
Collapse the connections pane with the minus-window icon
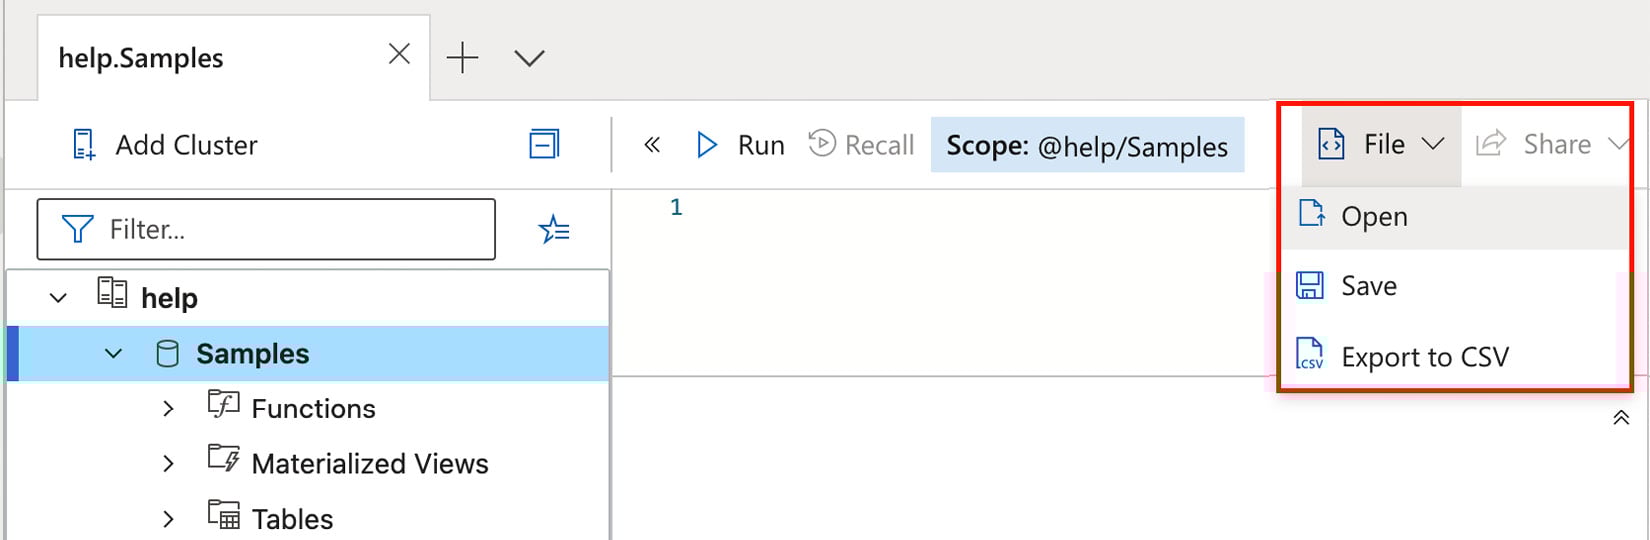point(544,145)
